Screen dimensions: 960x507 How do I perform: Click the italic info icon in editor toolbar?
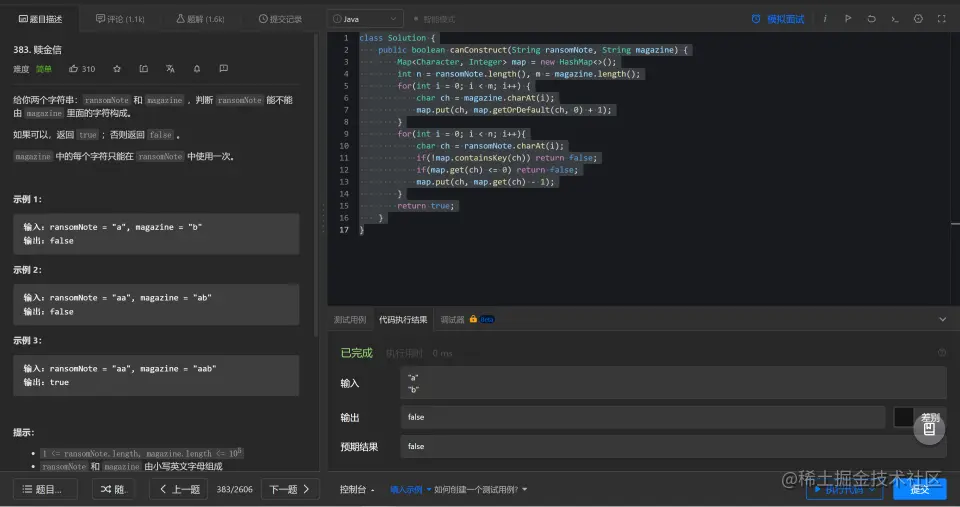[x=825, y=19]
